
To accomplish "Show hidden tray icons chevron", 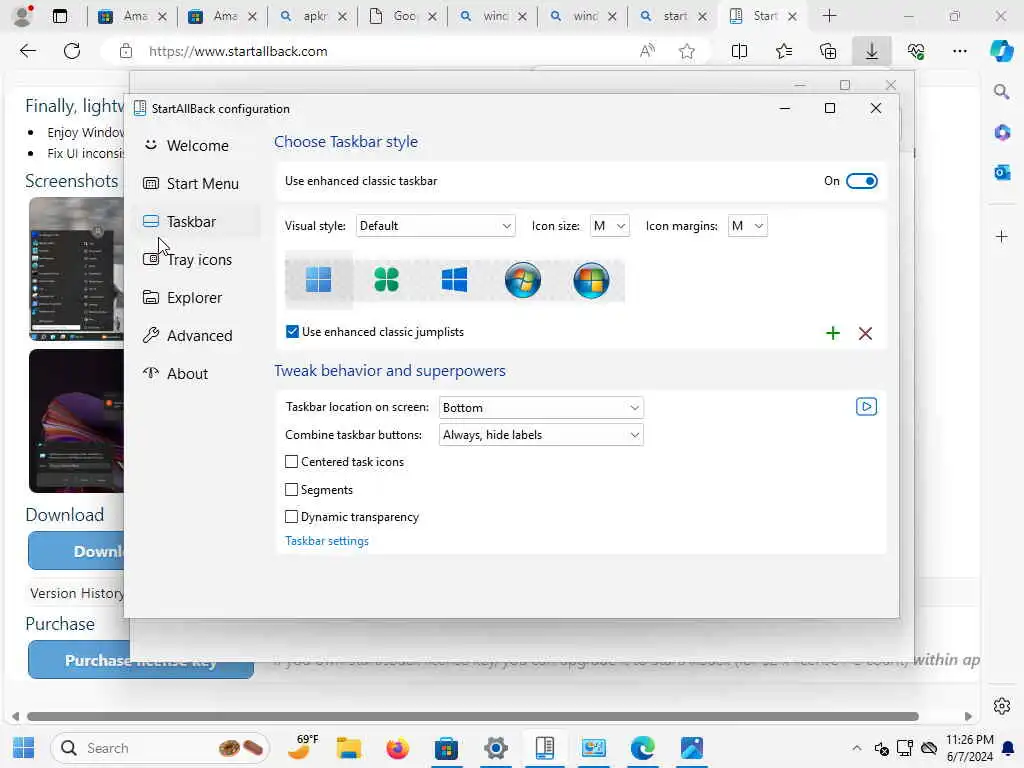I will pyautogui.click(x=857, y=748).
